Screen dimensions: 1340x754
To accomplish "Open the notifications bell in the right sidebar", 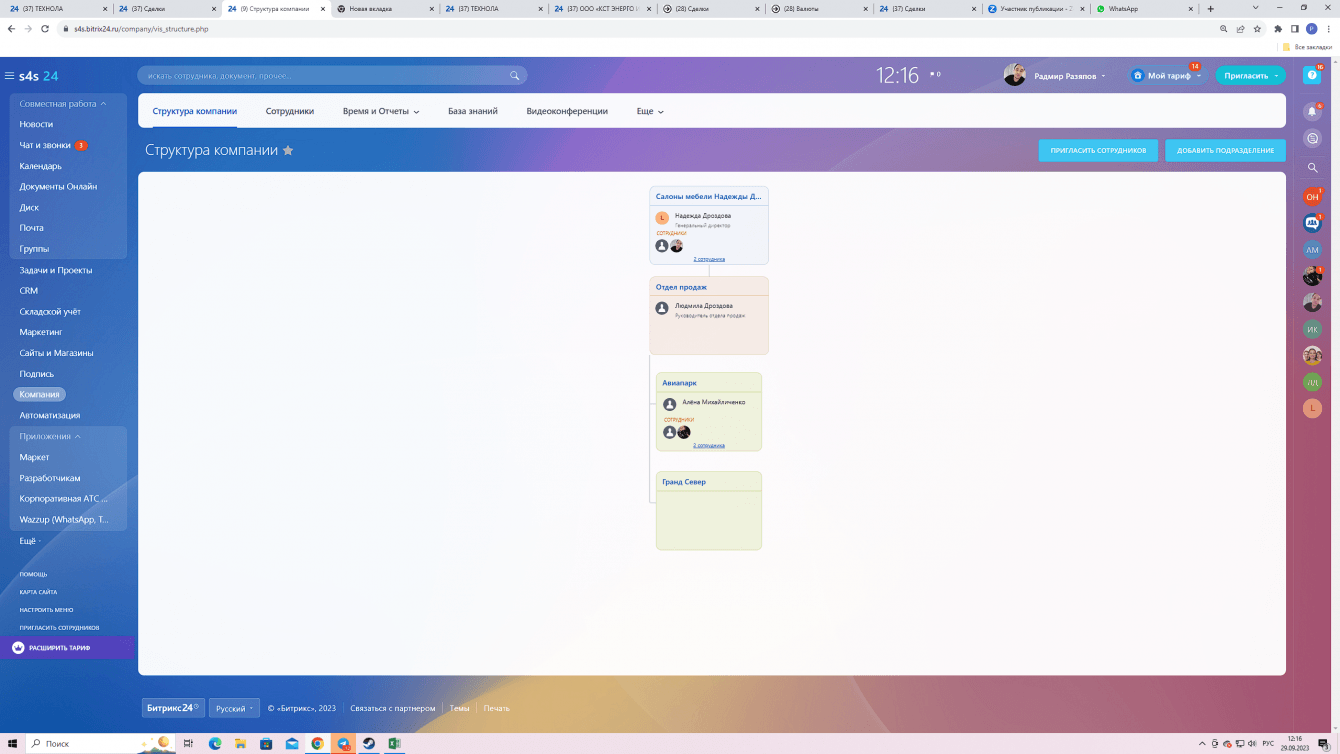I will (x=1312, y=112).
